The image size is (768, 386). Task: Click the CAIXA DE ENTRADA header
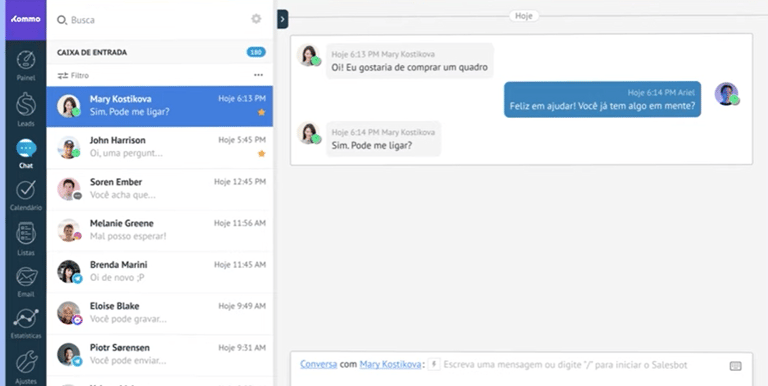pyautogui.click(x=92, y=52)
